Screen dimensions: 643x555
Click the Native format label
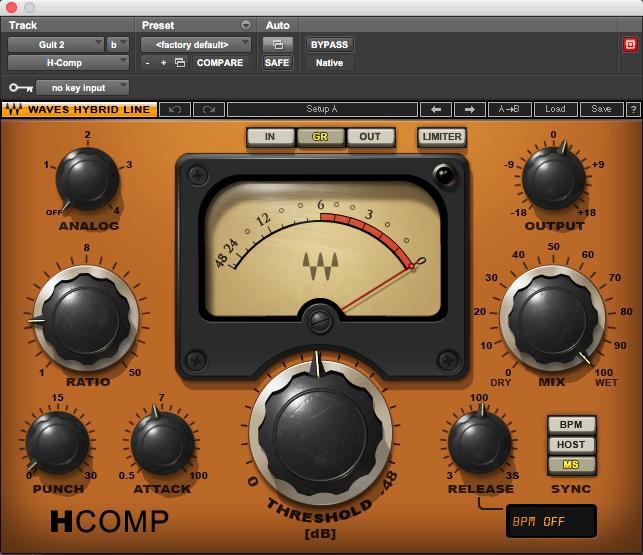(x=329, y=63)
